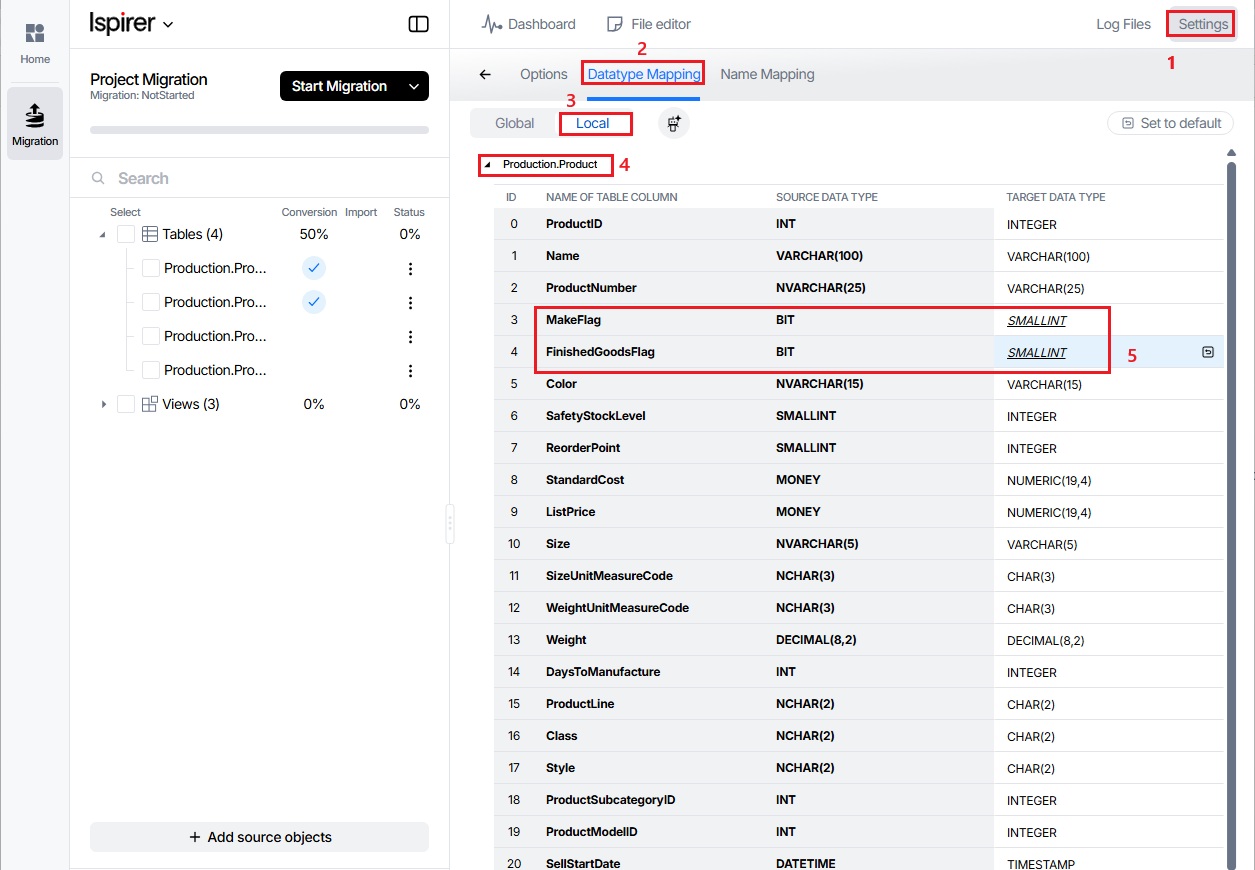Open three-dot menu of first Production table

pyautogui.click(x=410, y=269)
